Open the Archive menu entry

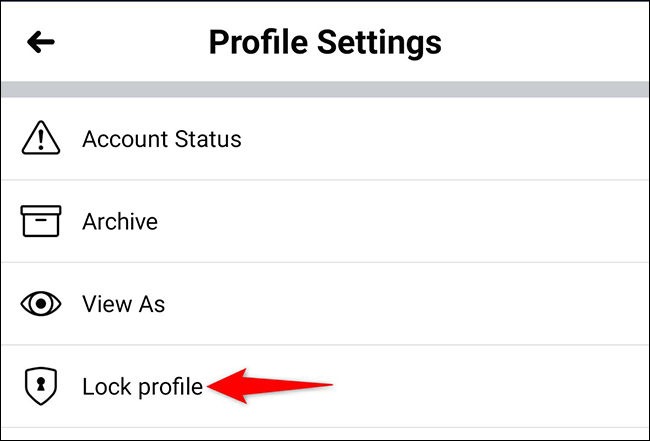coord(119,221)
